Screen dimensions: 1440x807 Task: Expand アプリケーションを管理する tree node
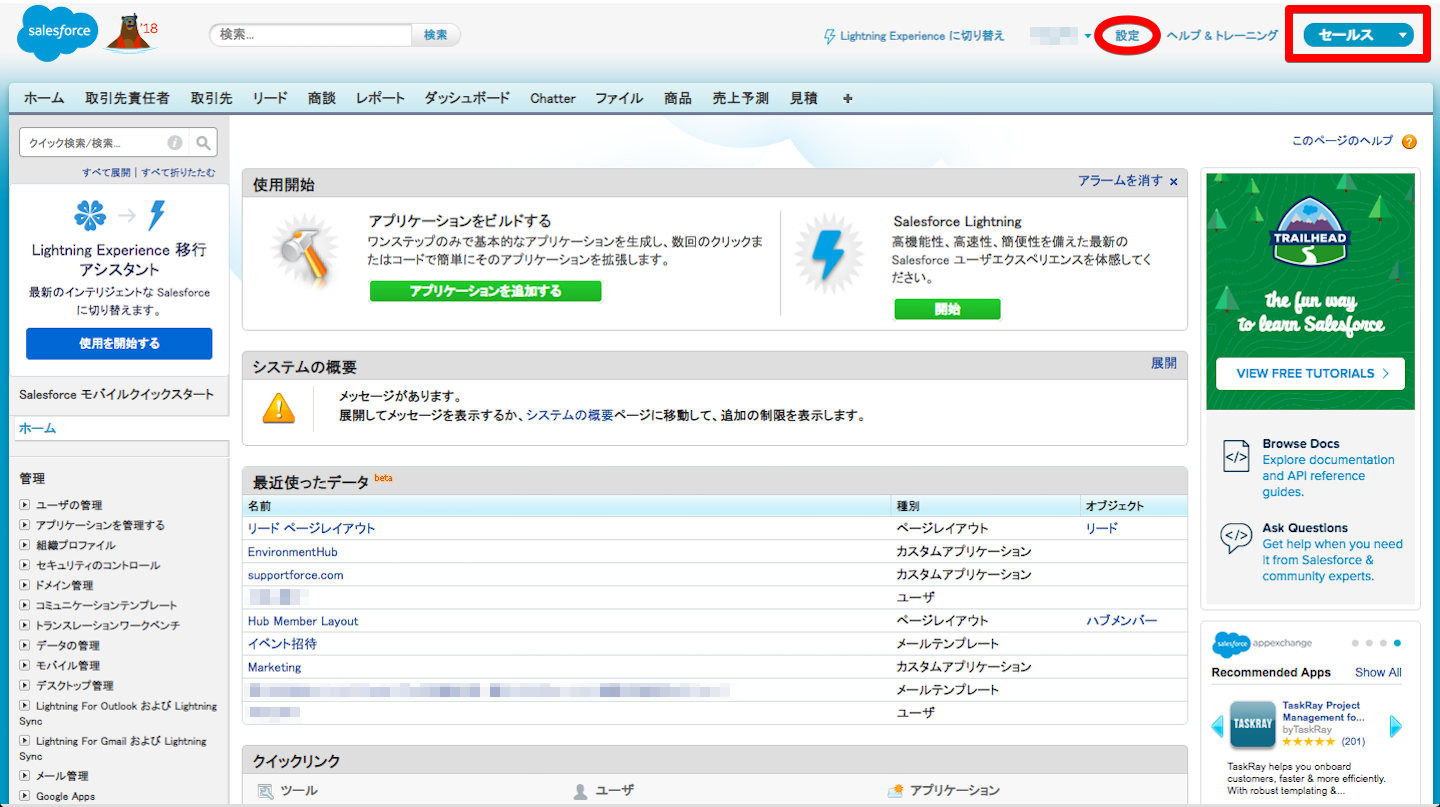coord(25,525)
